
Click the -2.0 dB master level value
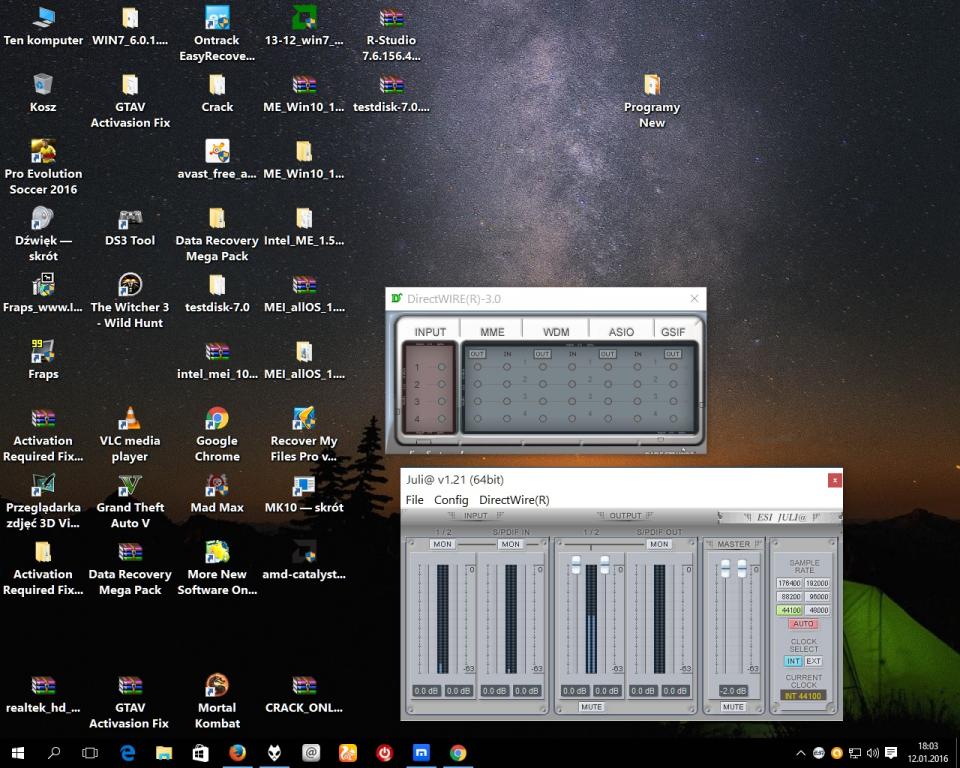click(x=733, y=690)
